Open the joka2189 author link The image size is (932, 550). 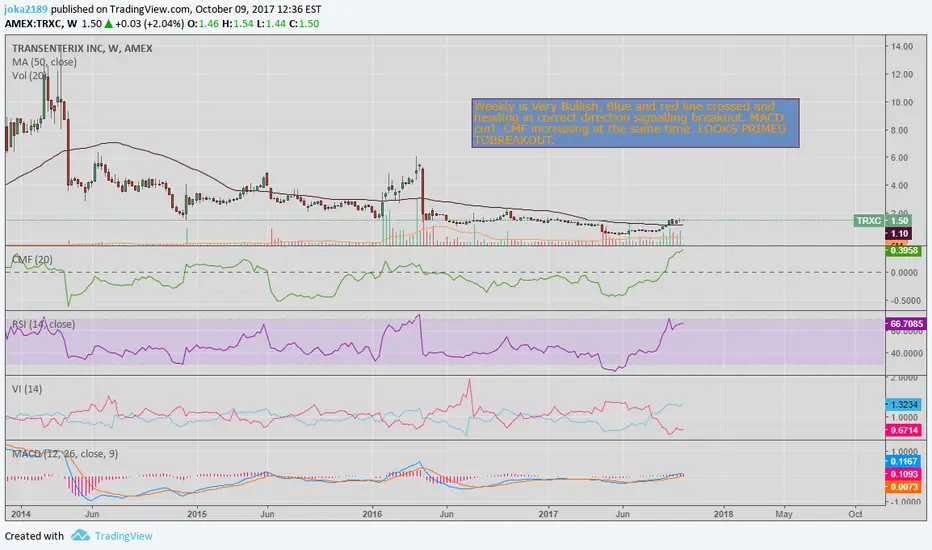26,9
